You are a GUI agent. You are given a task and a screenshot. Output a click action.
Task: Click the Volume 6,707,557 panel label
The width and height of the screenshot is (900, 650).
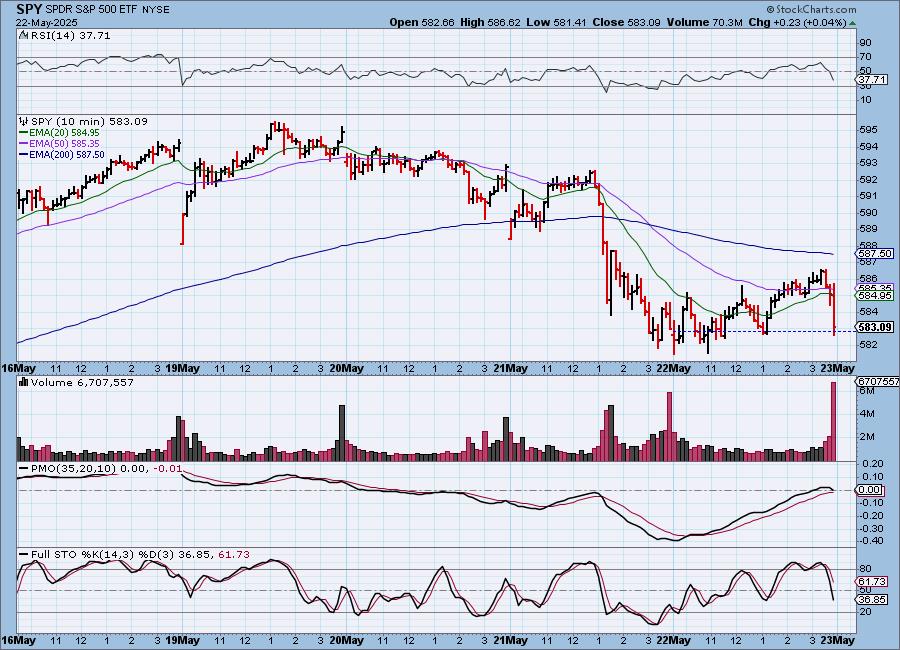point(82,382)
